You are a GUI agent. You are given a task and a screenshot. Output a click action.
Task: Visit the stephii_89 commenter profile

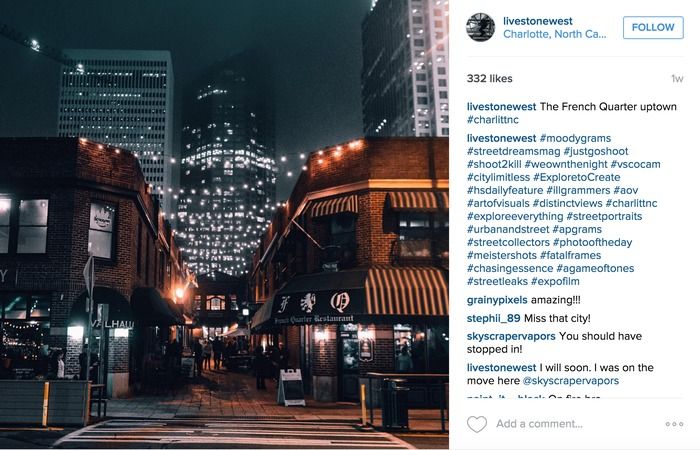point(493,318)
